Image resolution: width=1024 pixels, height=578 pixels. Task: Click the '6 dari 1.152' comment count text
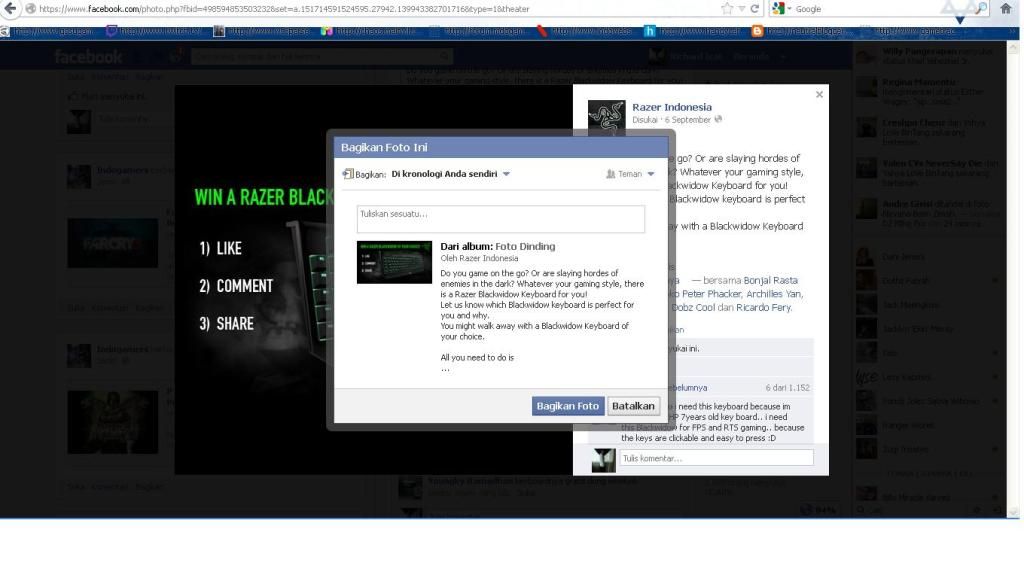pos(788,388)
